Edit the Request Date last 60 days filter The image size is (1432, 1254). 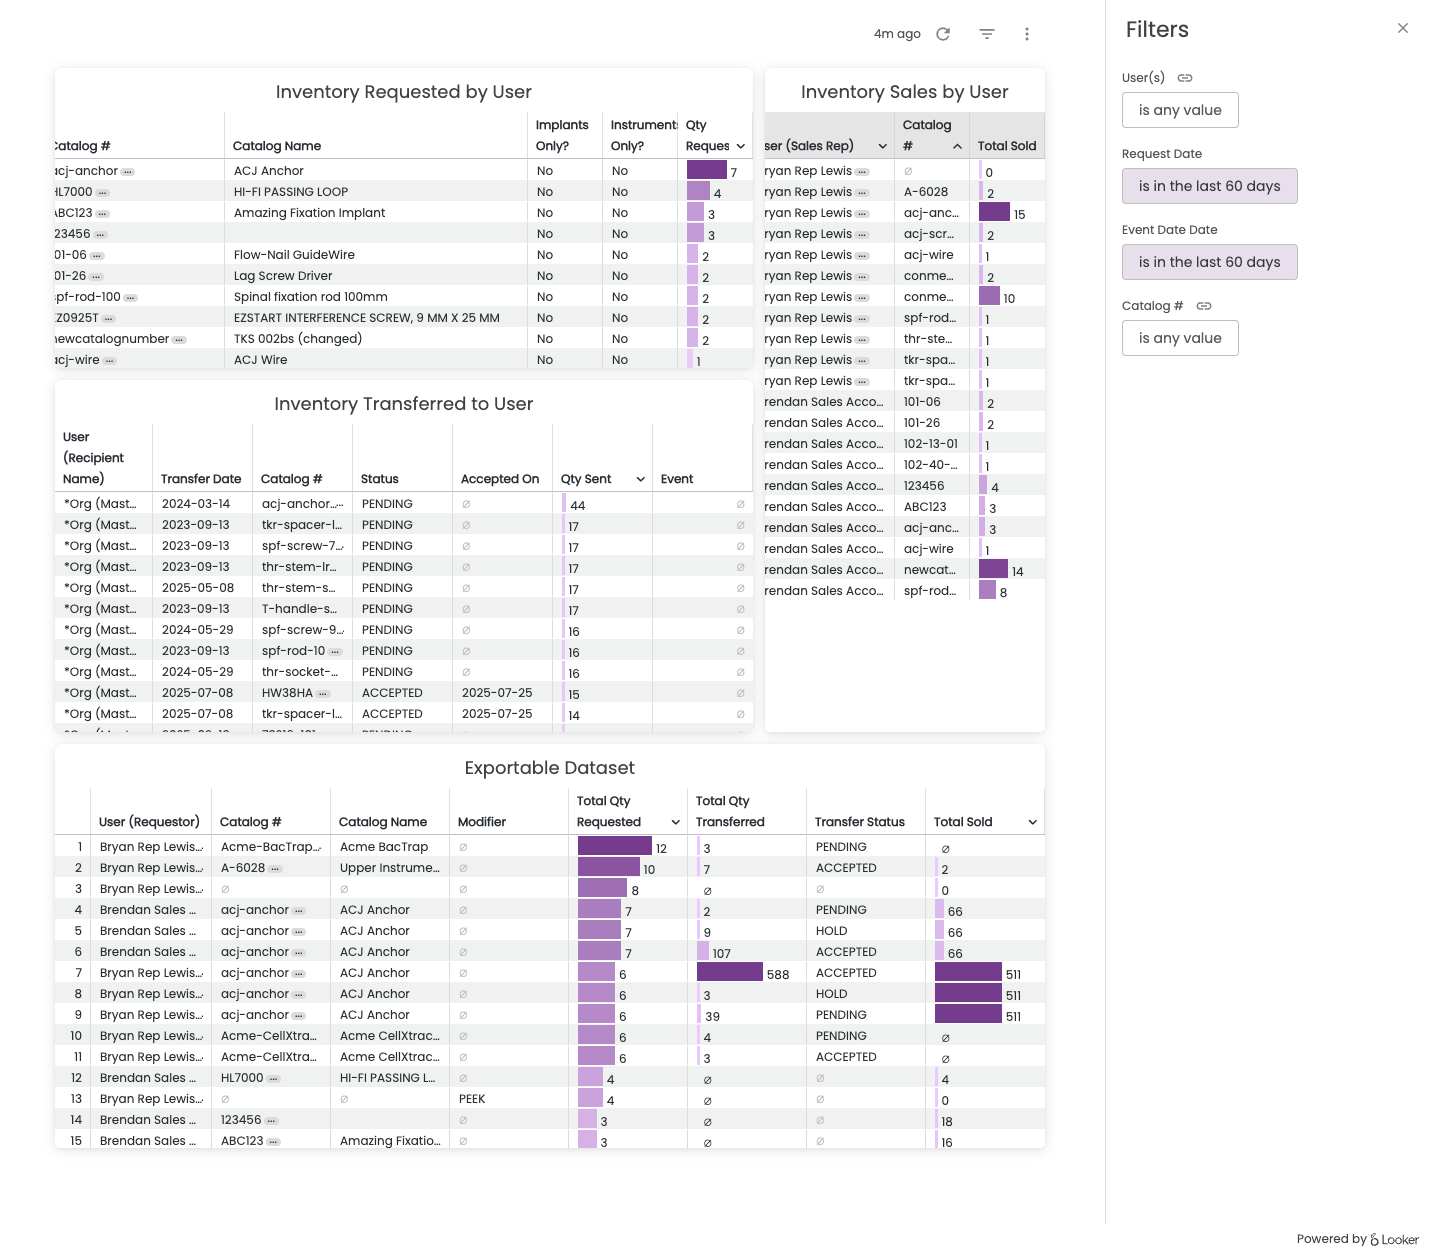[1209, 186]
